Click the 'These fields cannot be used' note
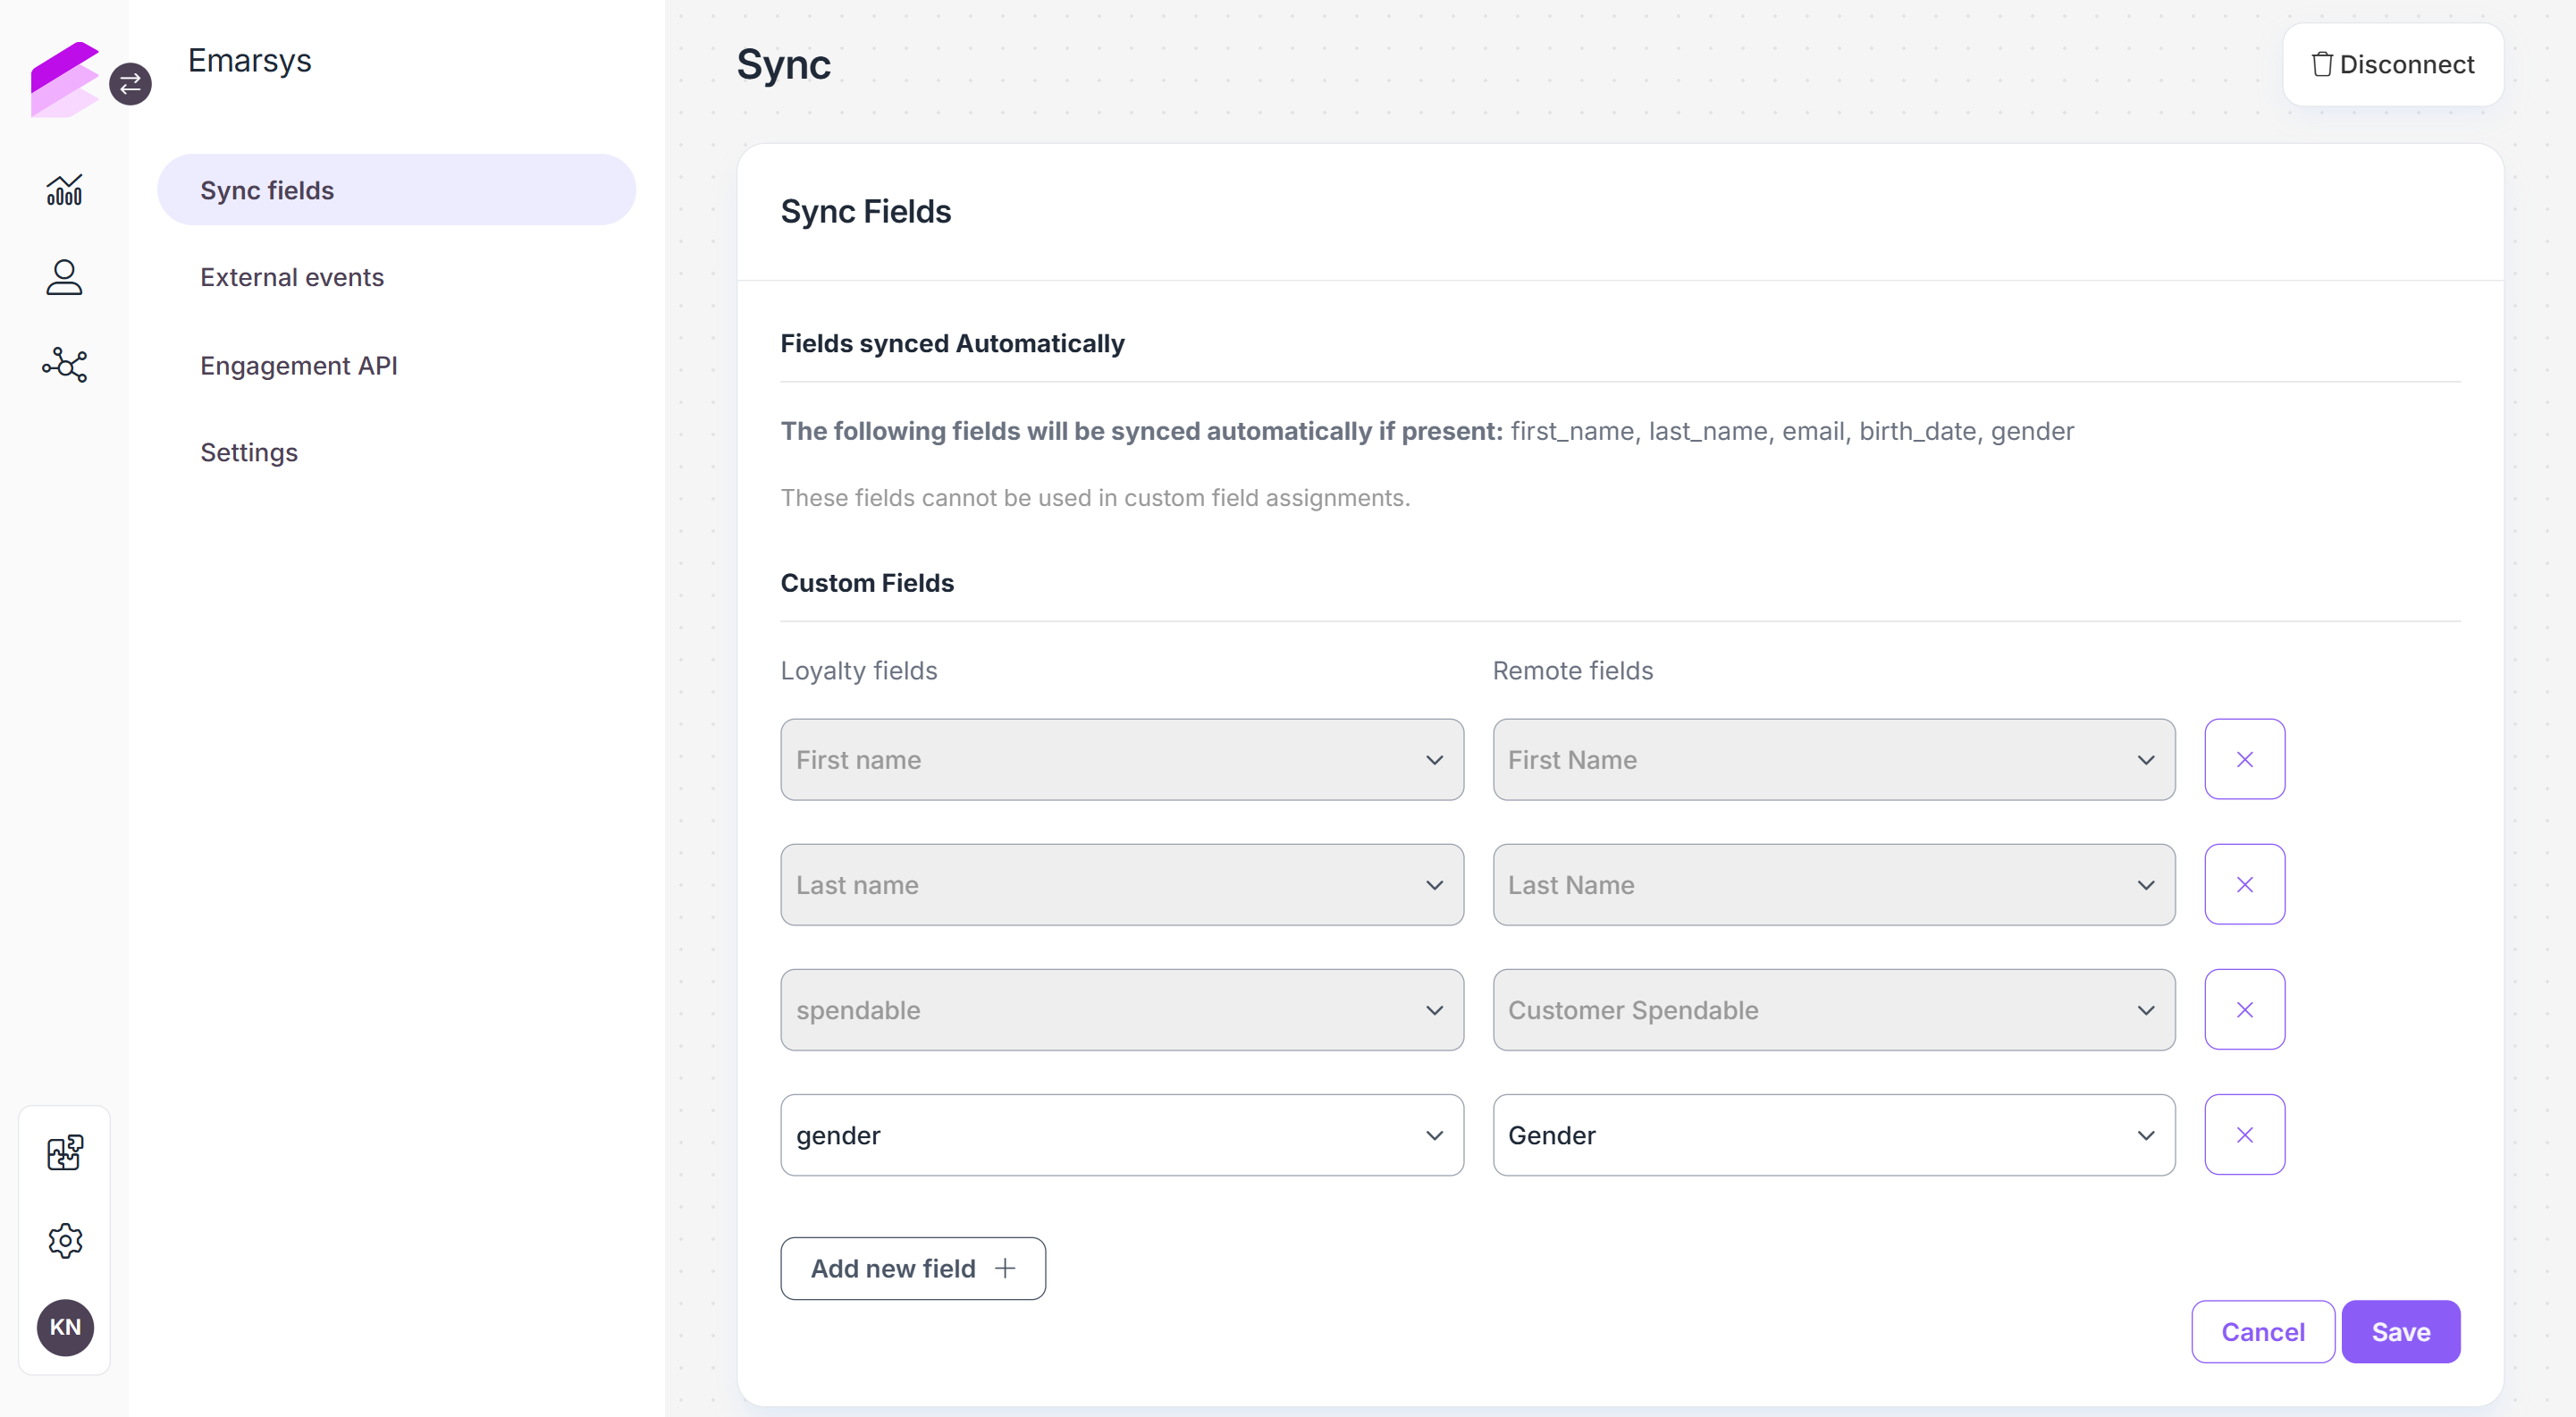 [x=1095, y=497]
